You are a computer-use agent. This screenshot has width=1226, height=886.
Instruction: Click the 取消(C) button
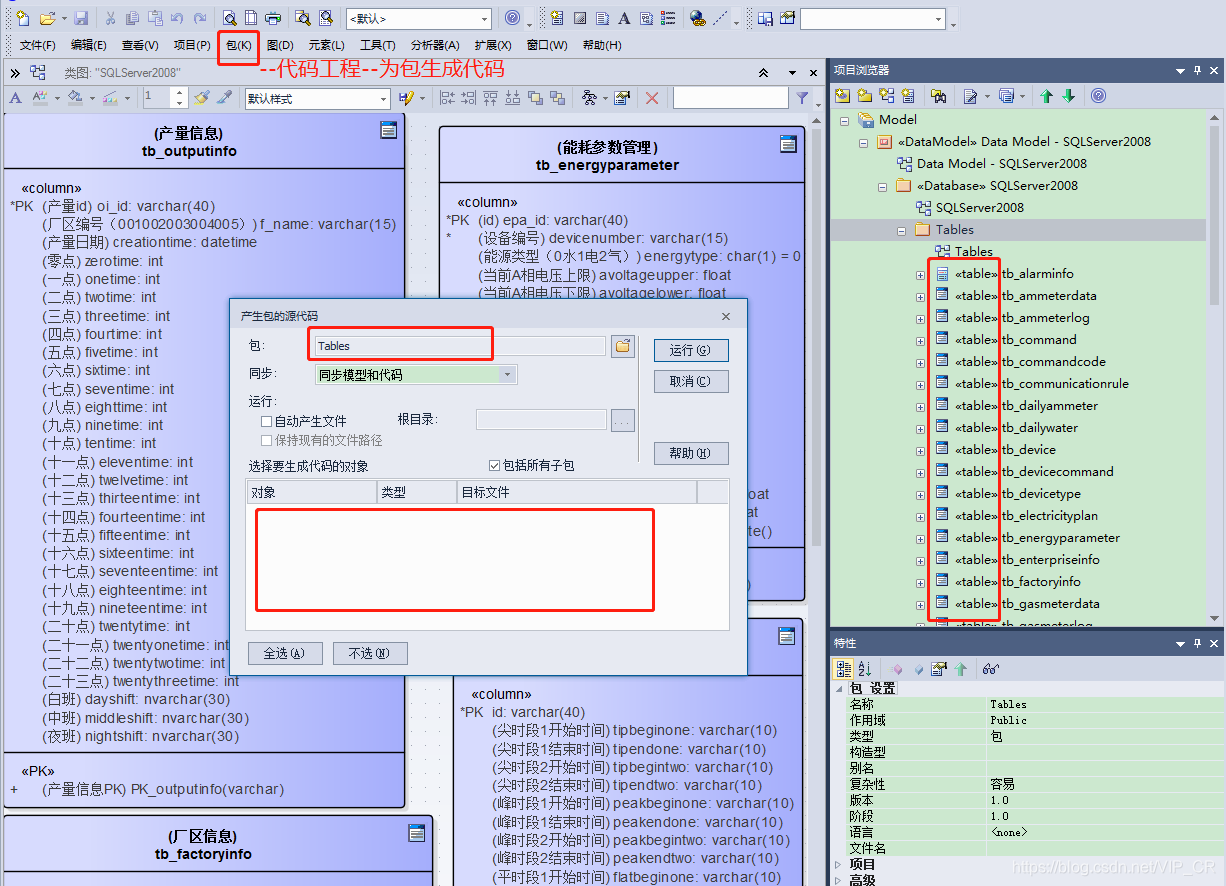(691, 381)
